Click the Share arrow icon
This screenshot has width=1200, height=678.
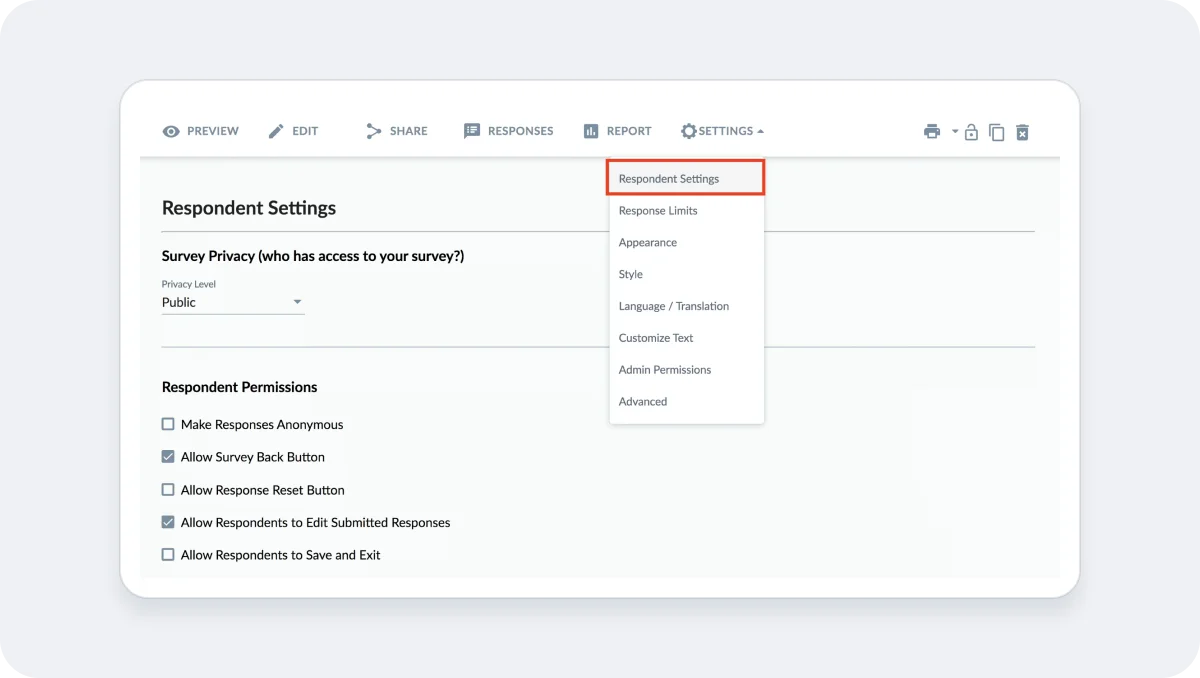click(371, 130)
